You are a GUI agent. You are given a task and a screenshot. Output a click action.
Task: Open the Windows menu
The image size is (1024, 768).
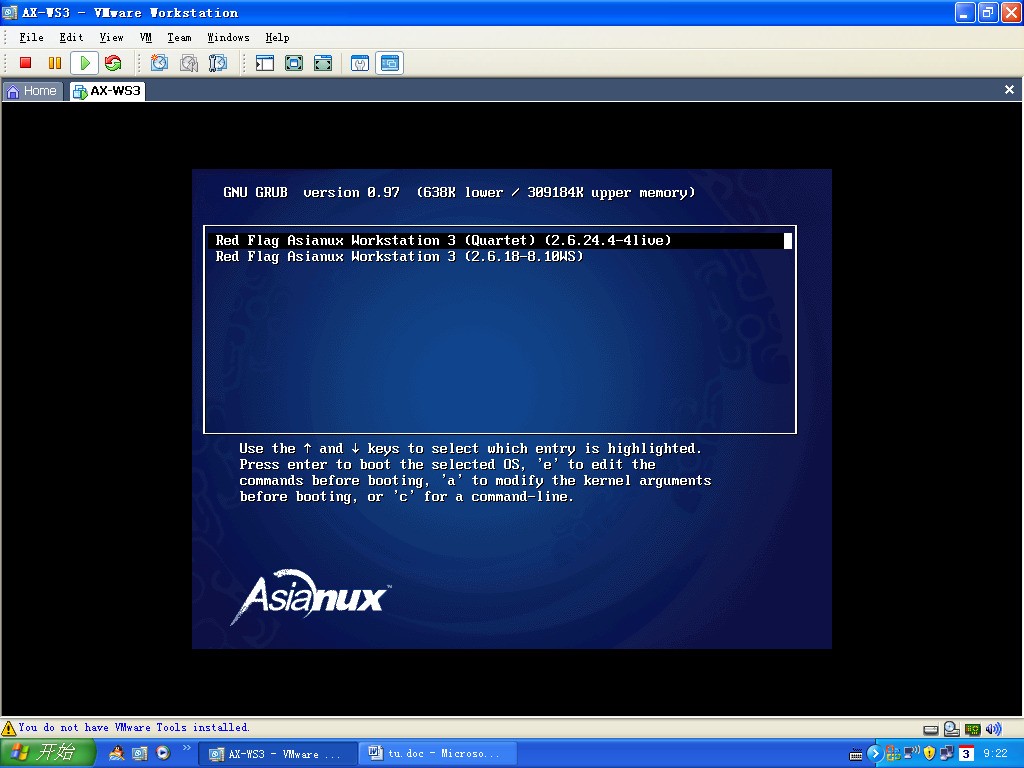228,37
